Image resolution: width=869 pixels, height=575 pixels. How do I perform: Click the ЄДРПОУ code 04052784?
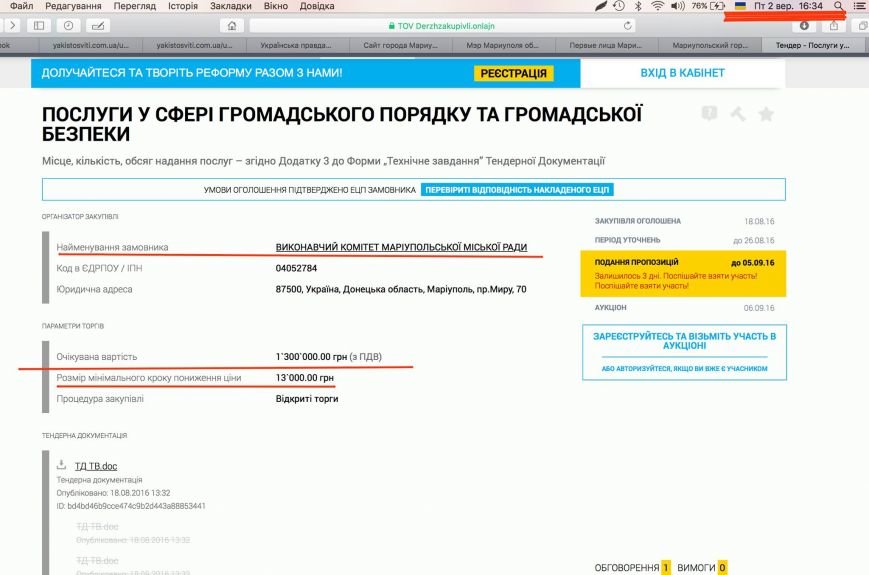[297, 268]
